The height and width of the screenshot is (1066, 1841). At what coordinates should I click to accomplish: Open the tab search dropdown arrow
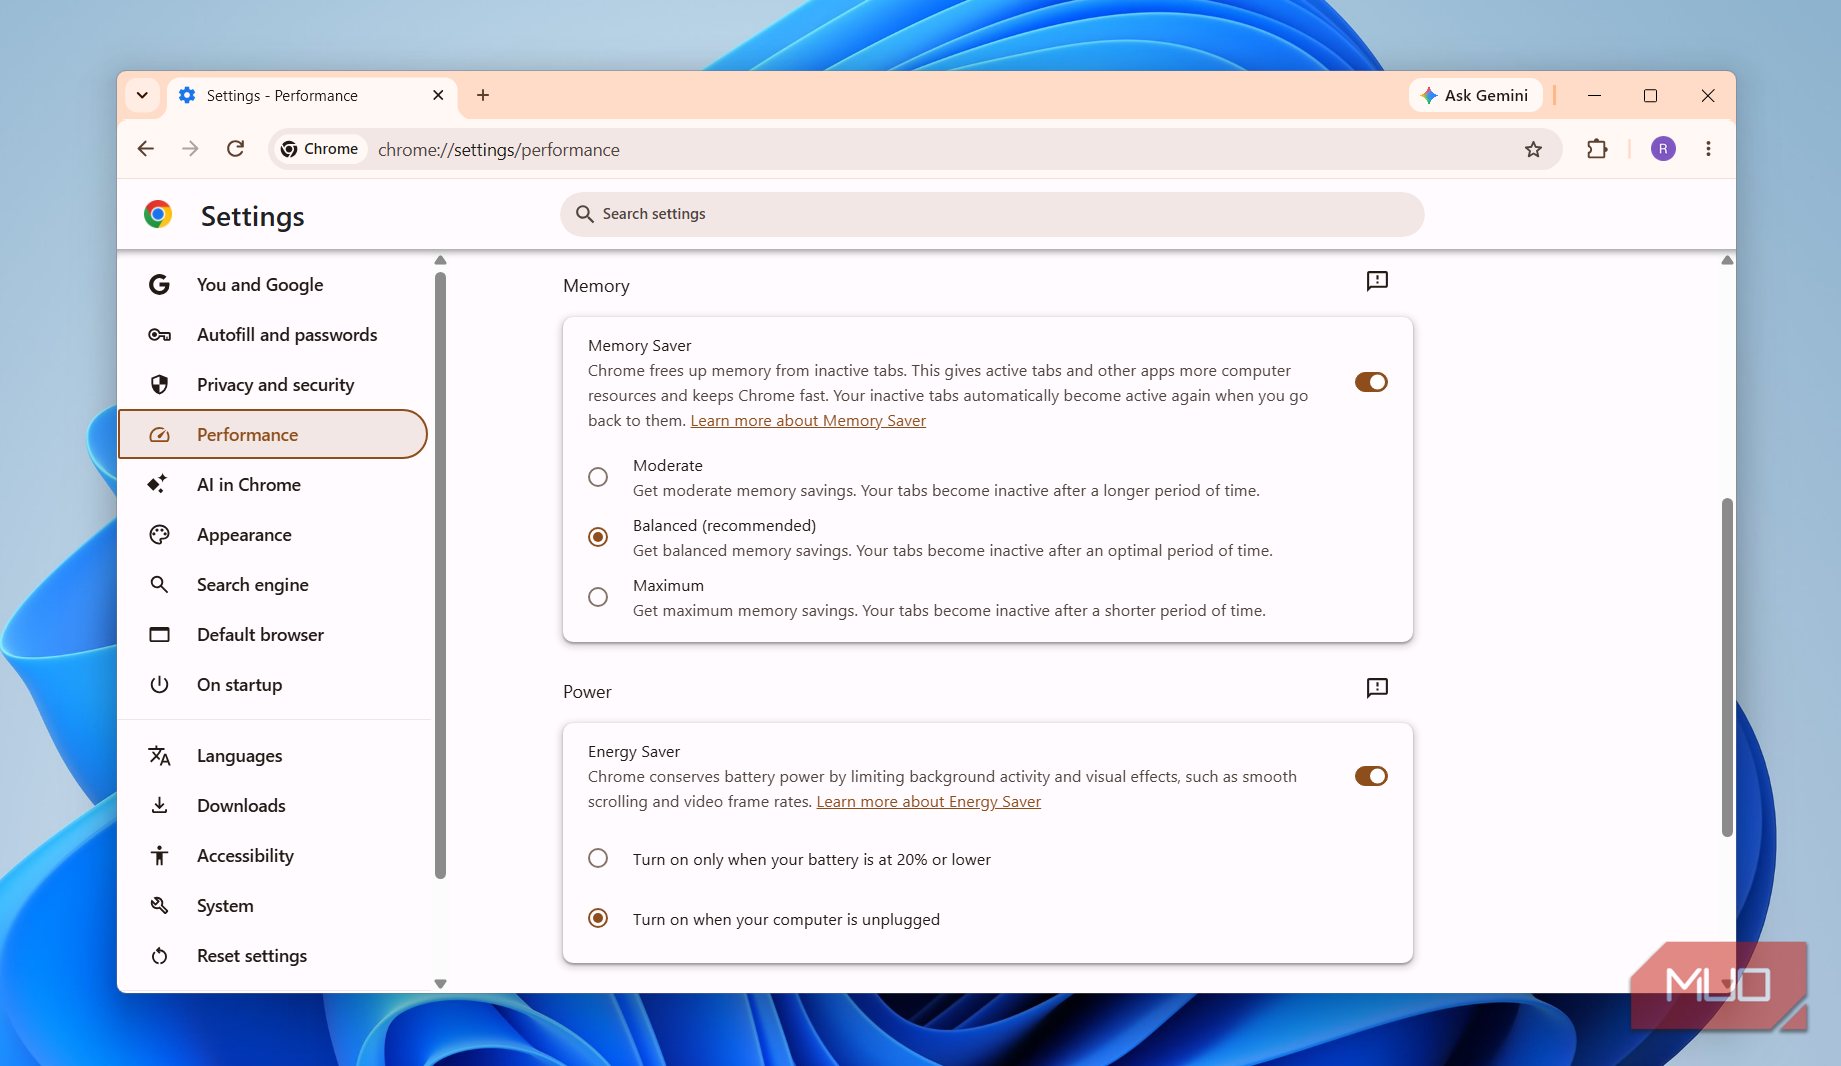coord(142,95)
